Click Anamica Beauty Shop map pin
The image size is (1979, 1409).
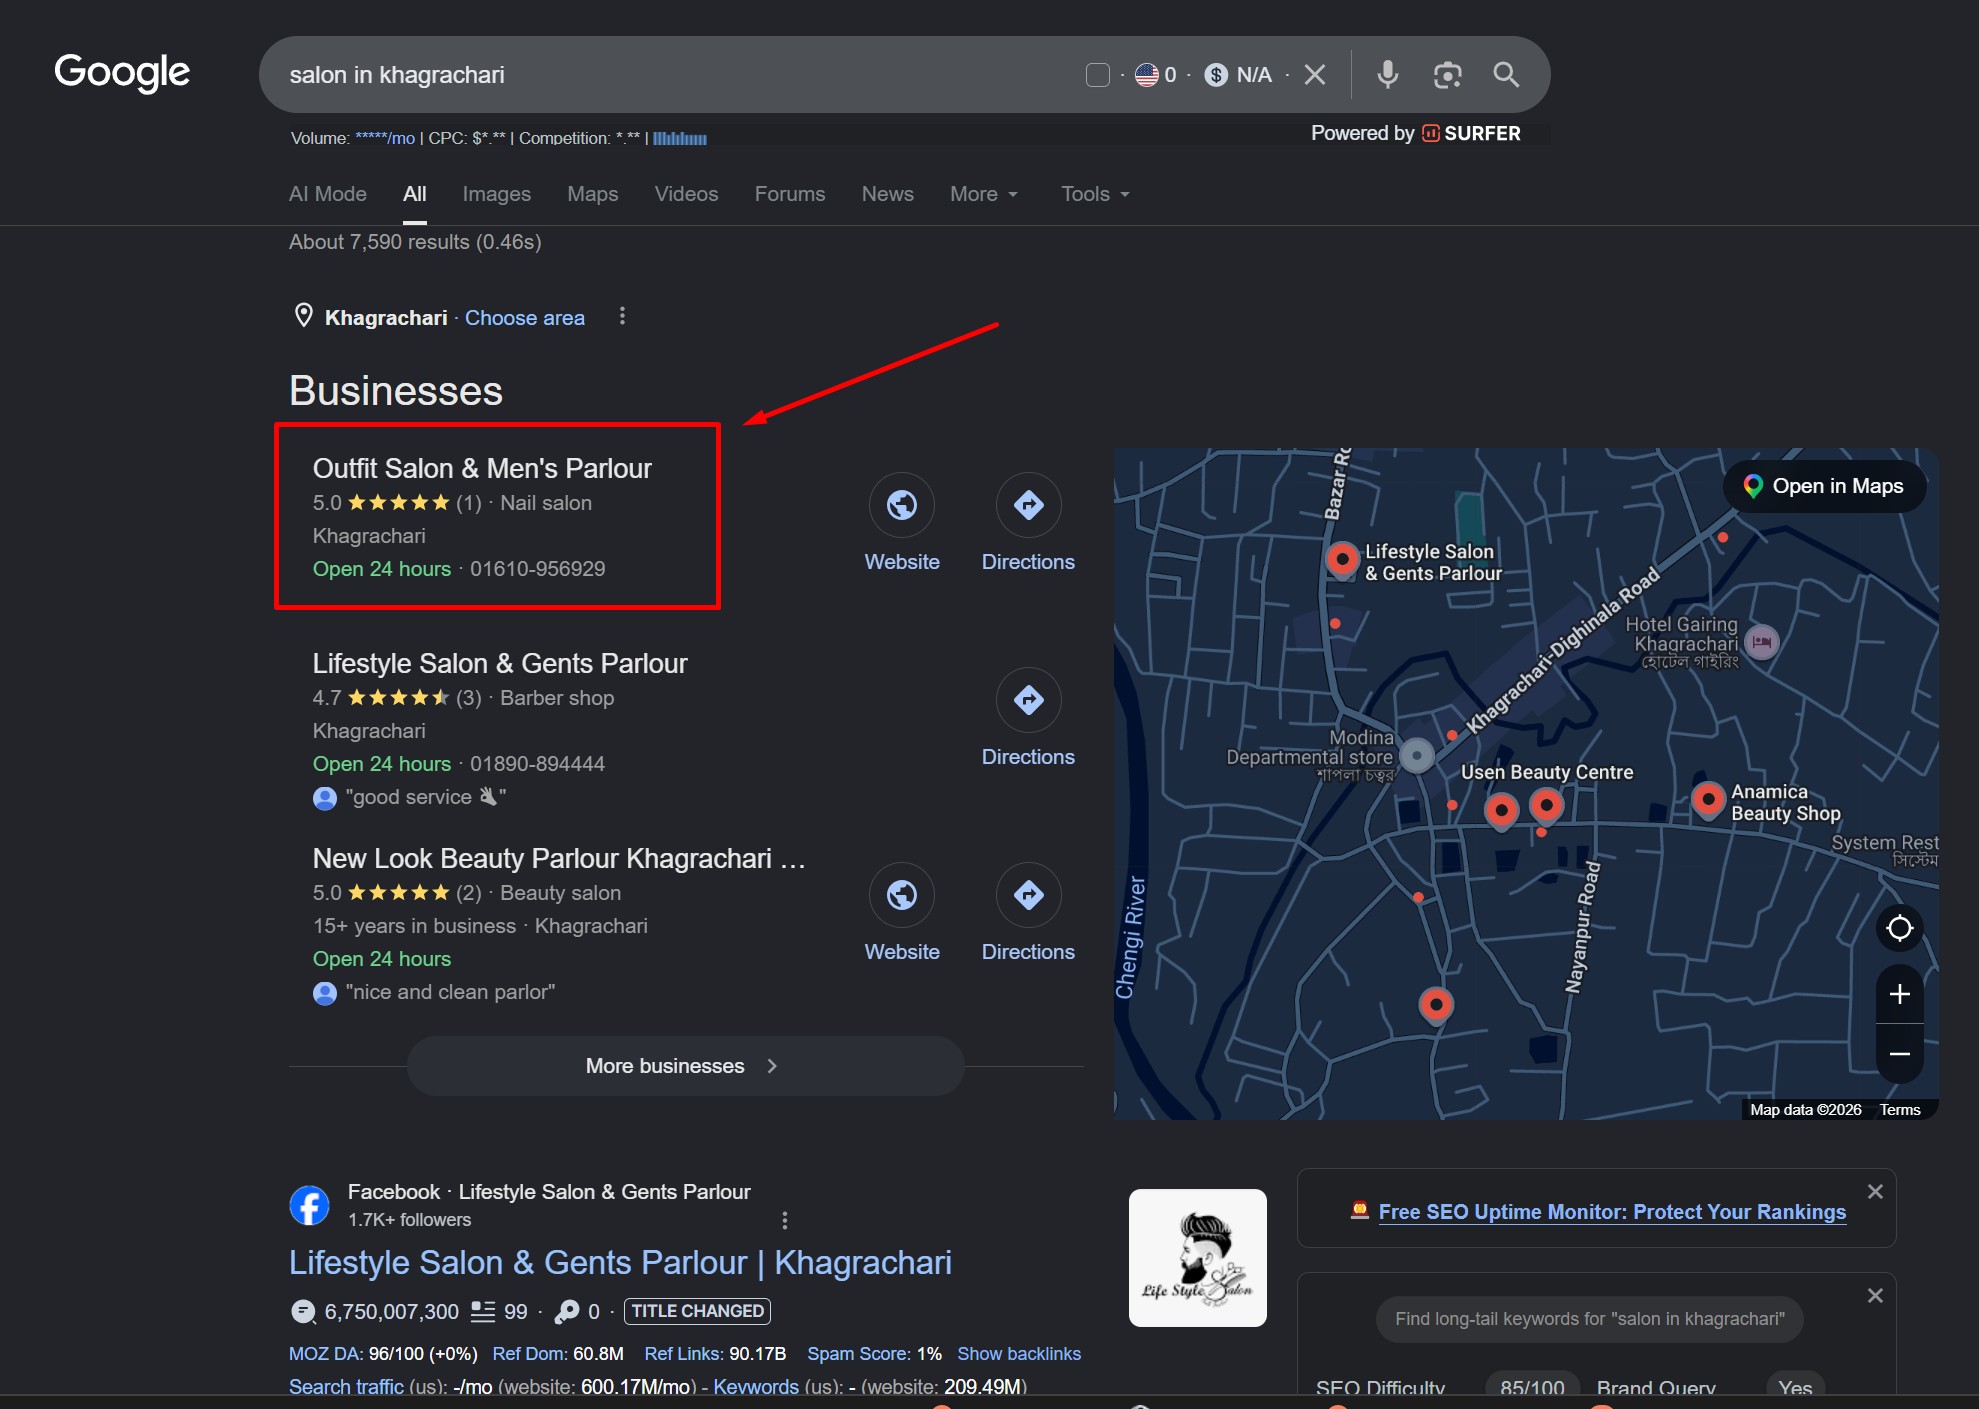(1708, 800)
